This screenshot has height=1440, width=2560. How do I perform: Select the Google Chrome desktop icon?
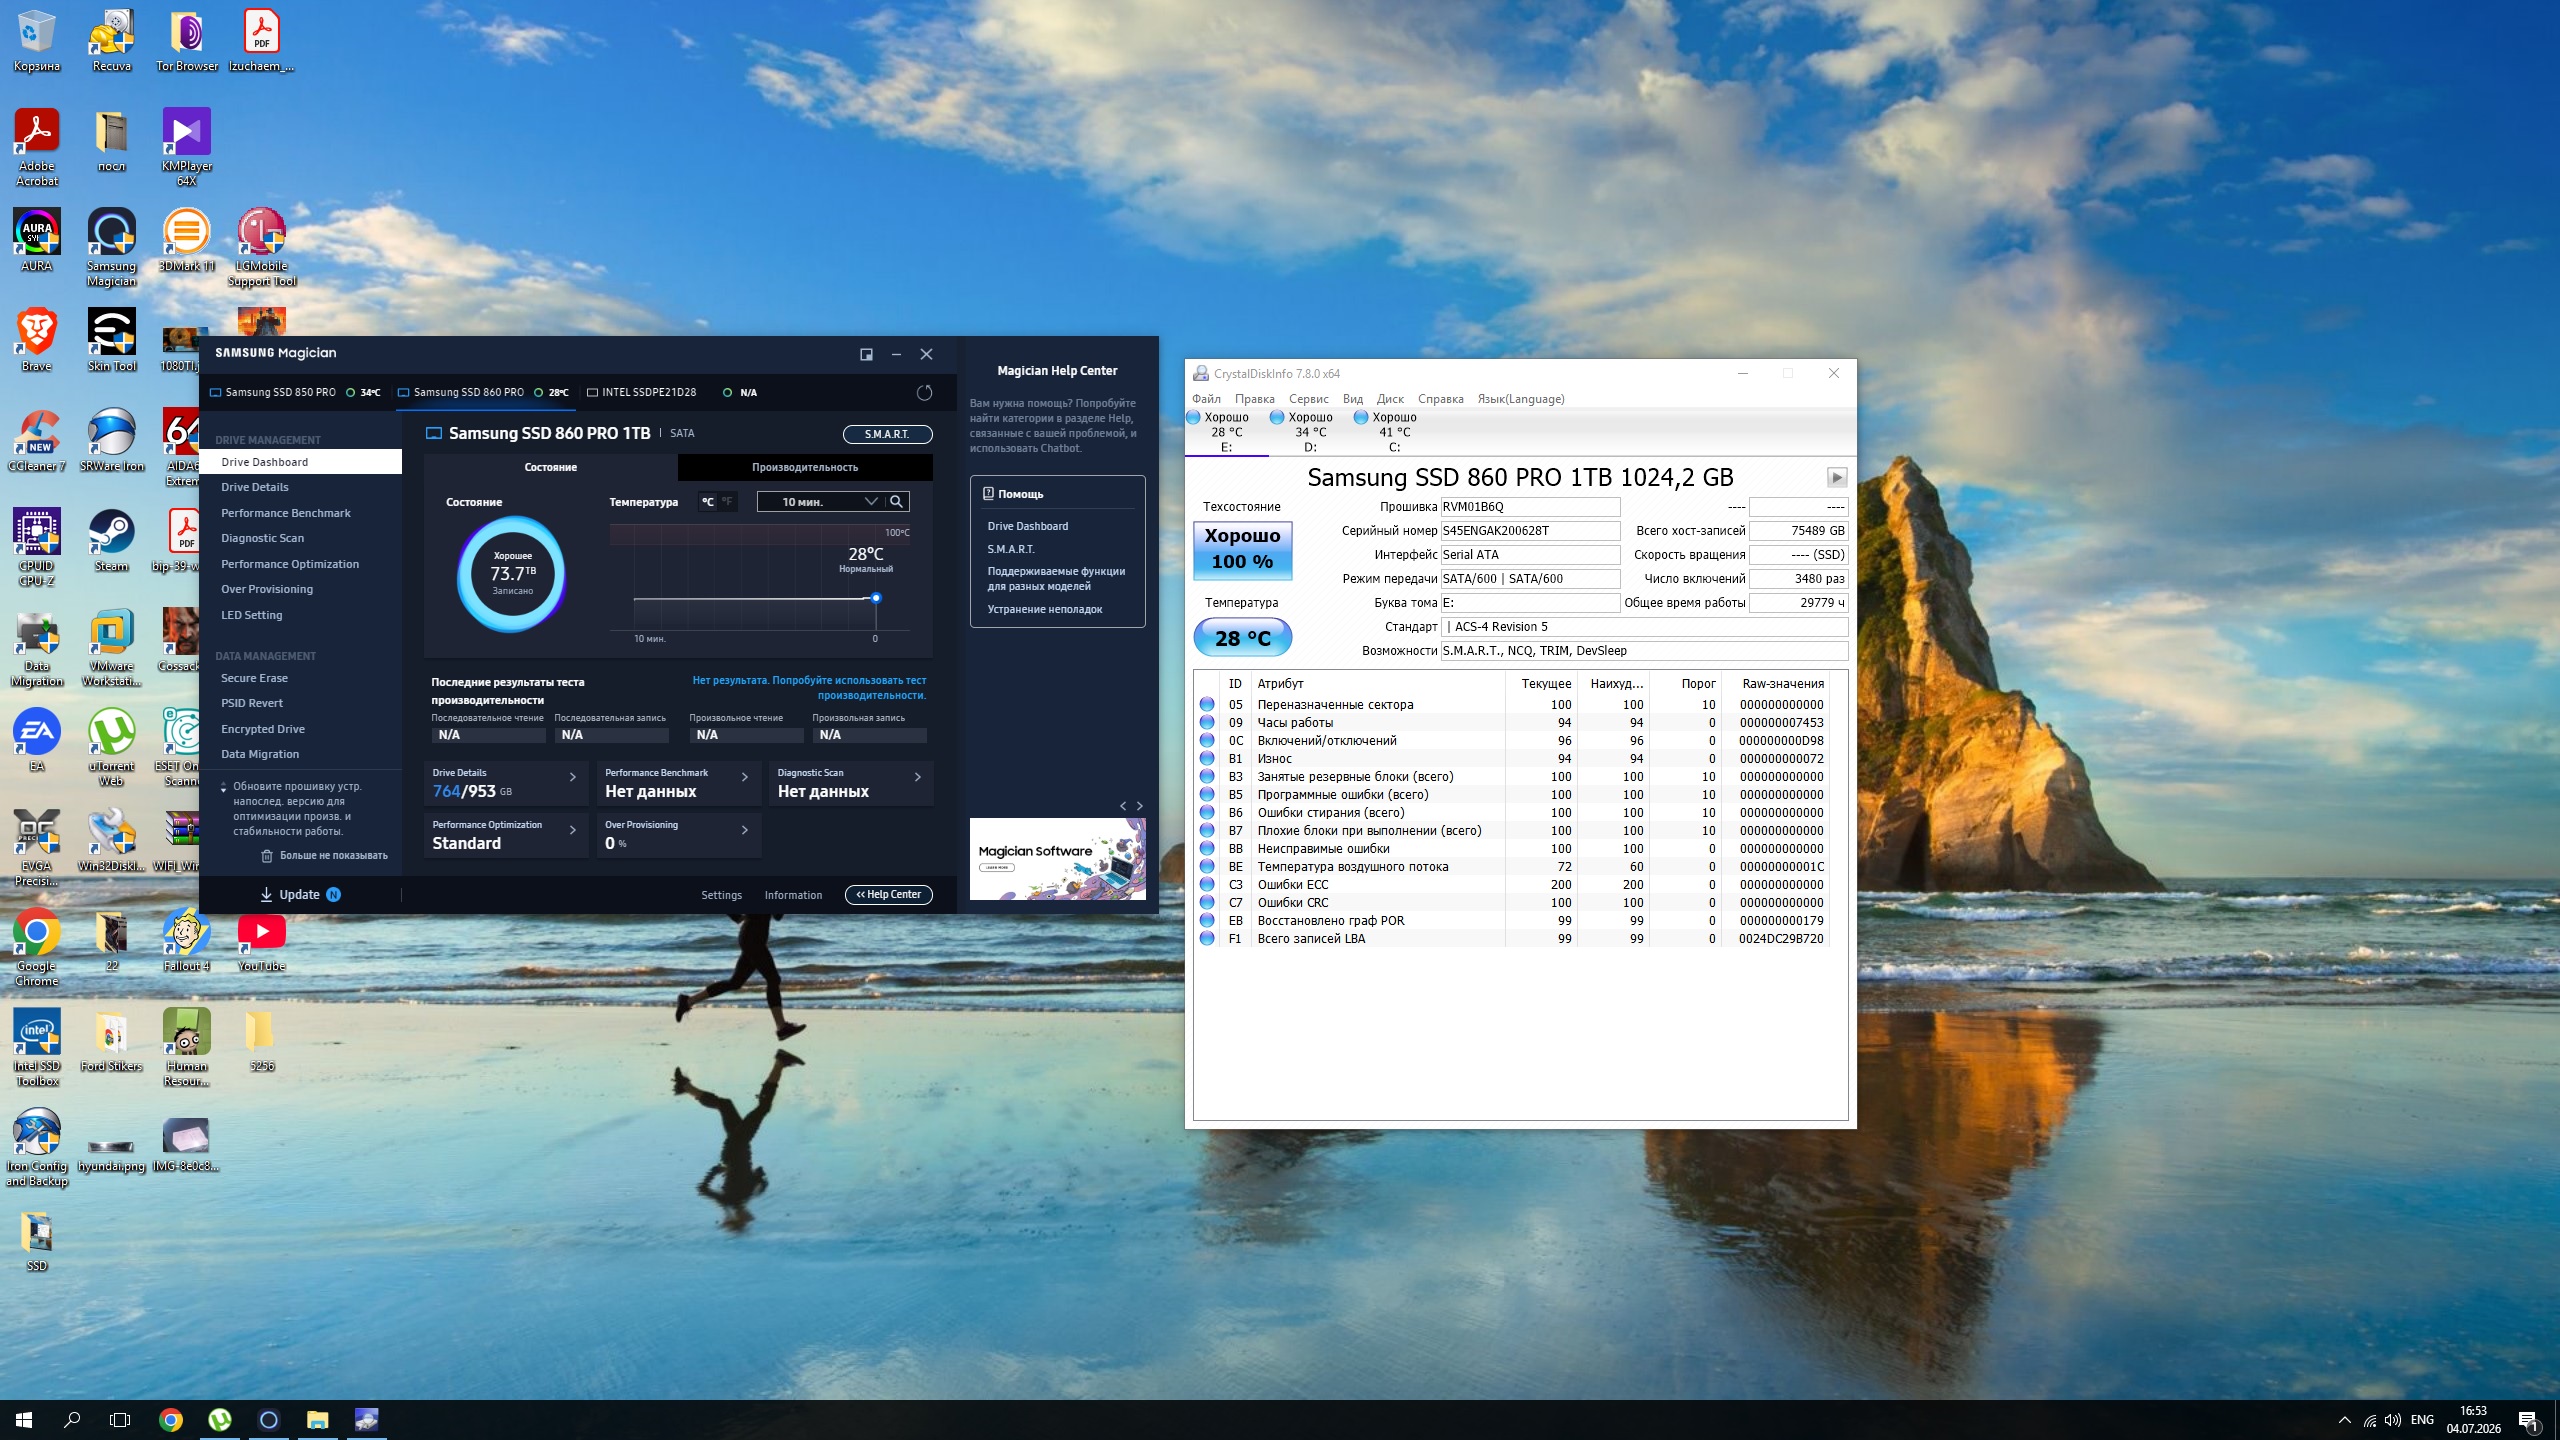[36, 947]
